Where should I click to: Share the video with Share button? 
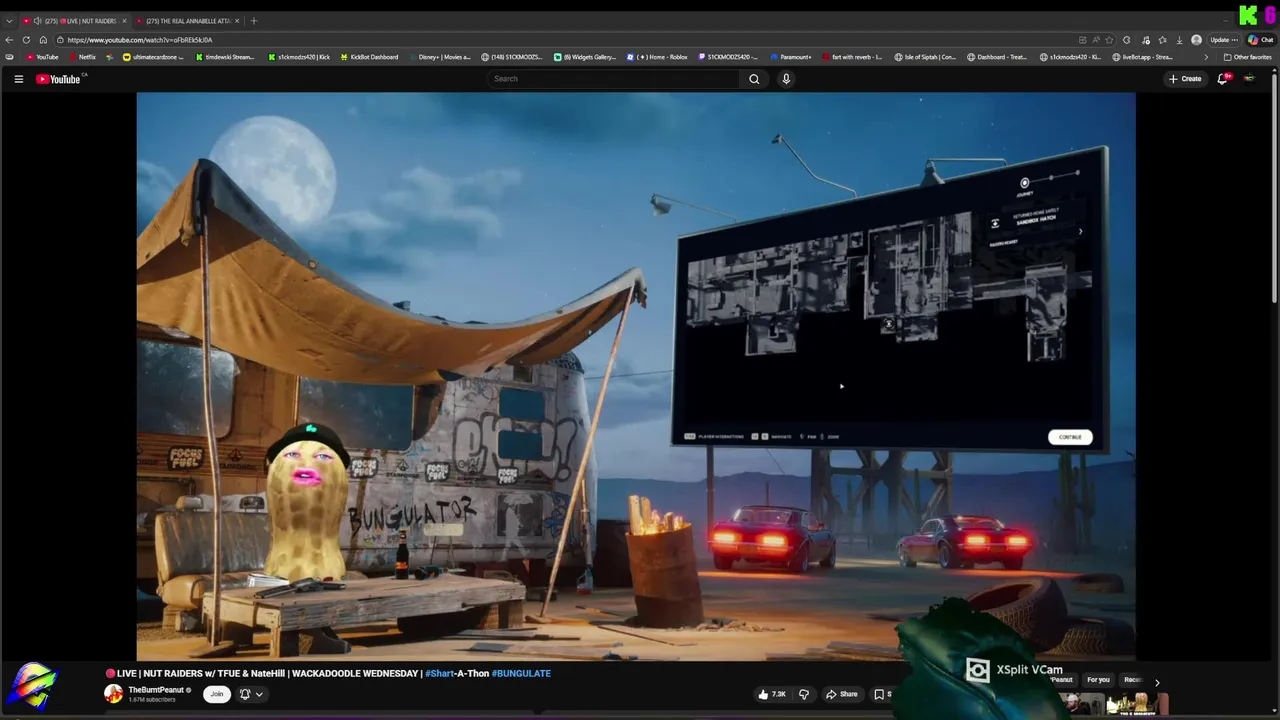tap(842, 694)
